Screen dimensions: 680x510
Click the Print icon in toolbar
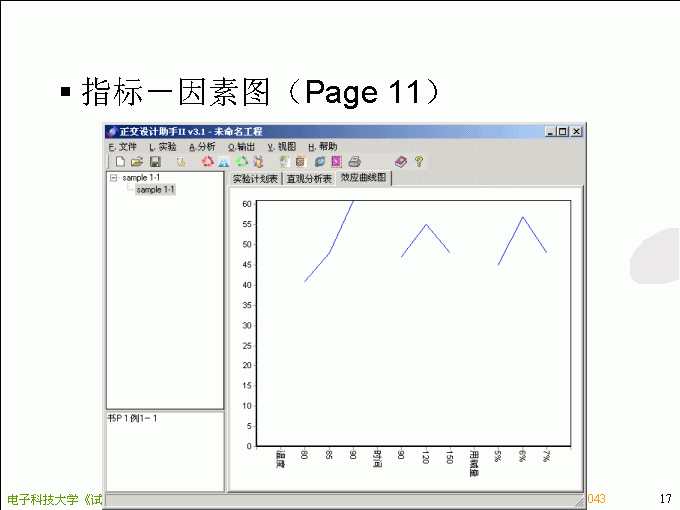point(354,161)
